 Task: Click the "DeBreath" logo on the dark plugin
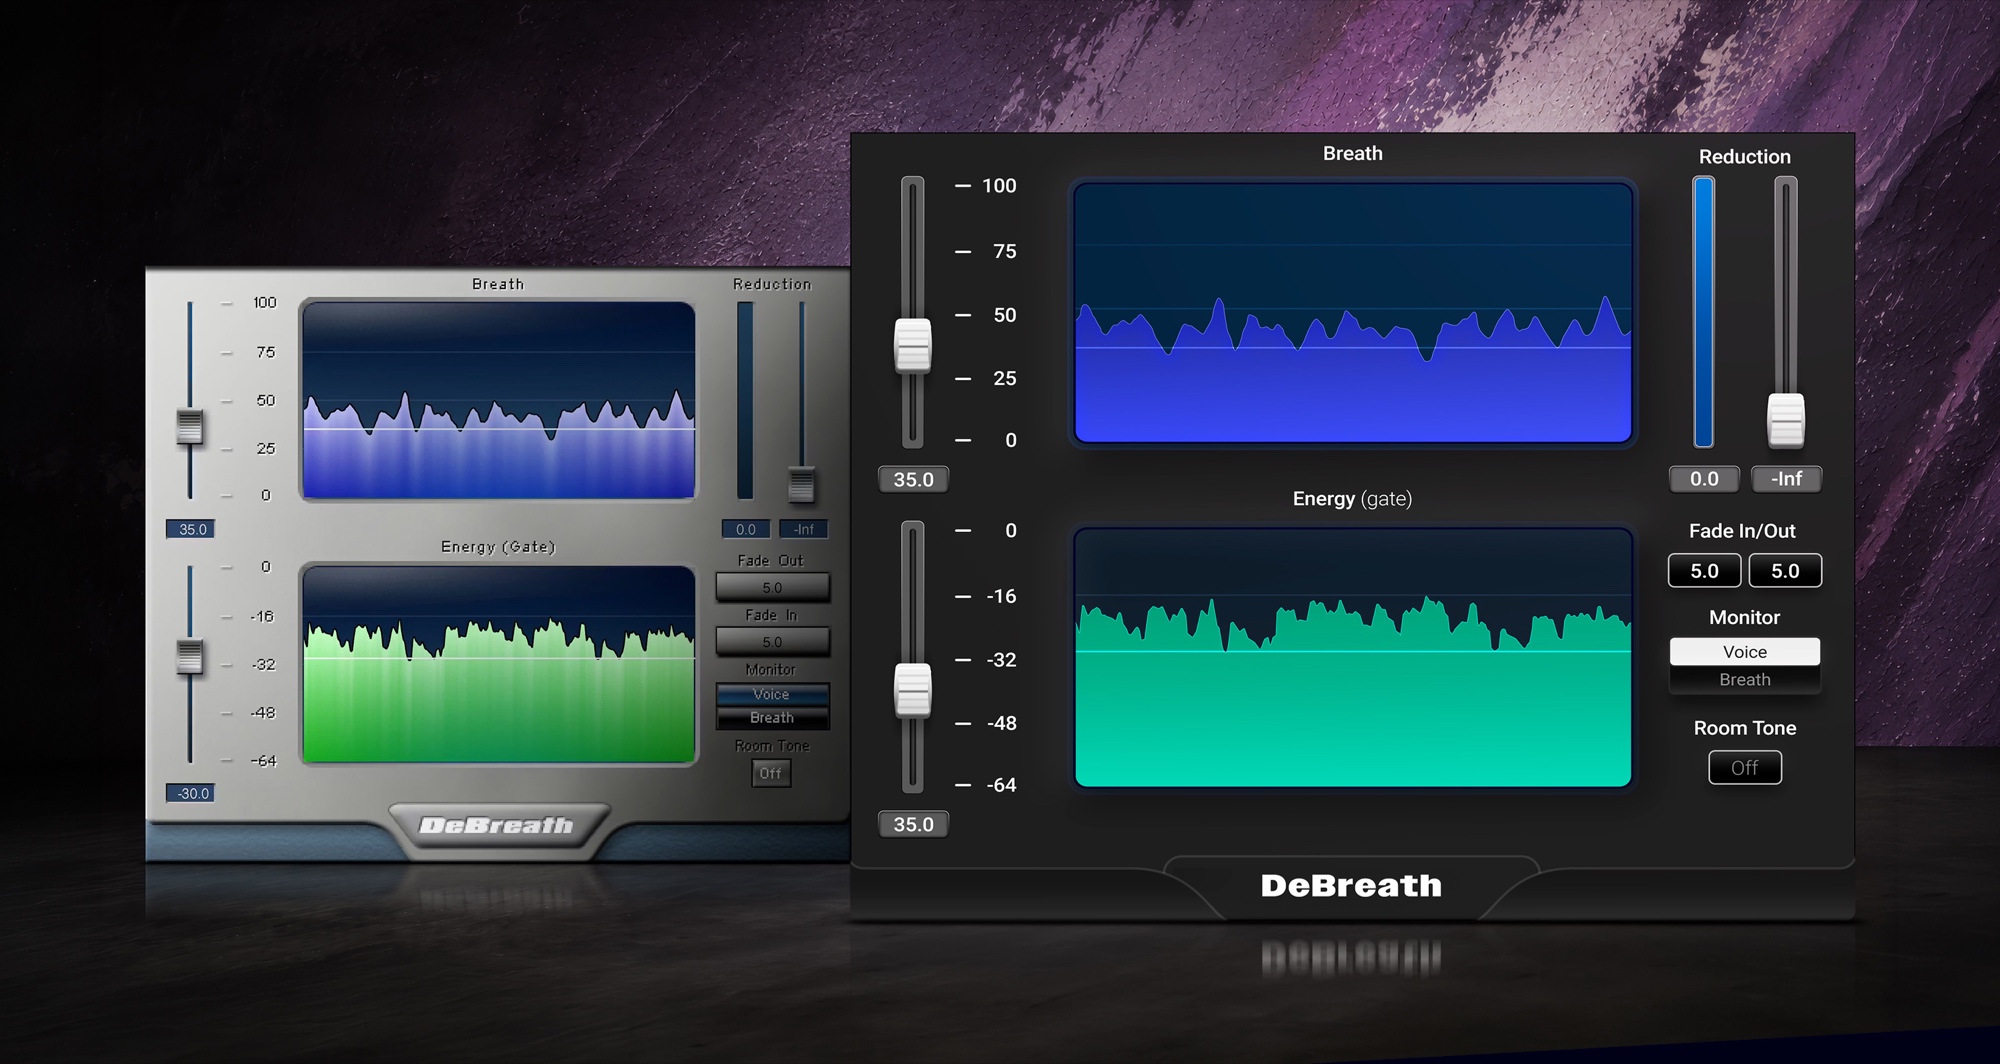(x=1352, y=886)
